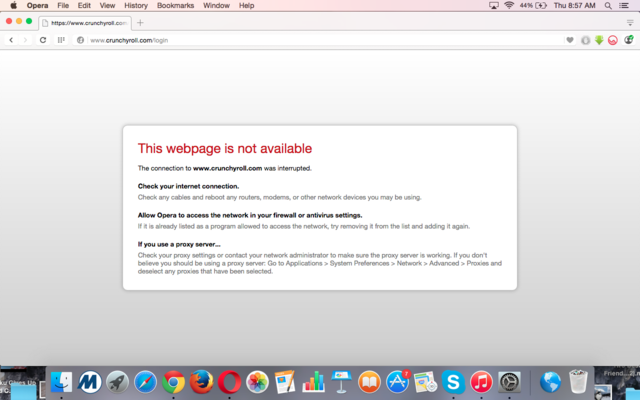Toggle the Wi-Fi status menu
Screen dimensions: 640x400
click(508, 6)
